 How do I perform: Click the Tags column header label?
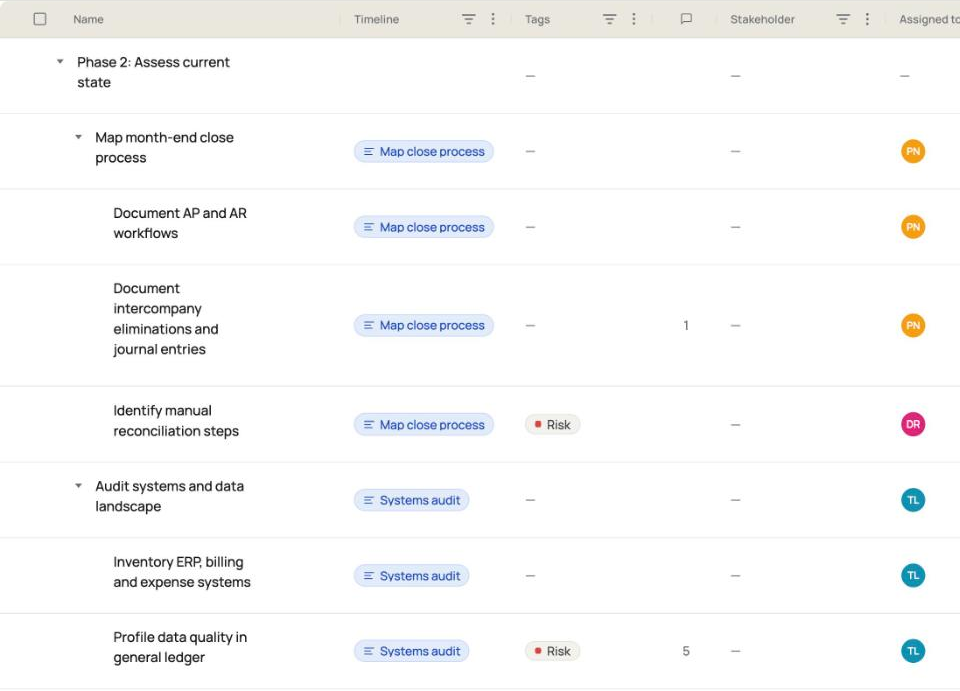click(537, 19)
